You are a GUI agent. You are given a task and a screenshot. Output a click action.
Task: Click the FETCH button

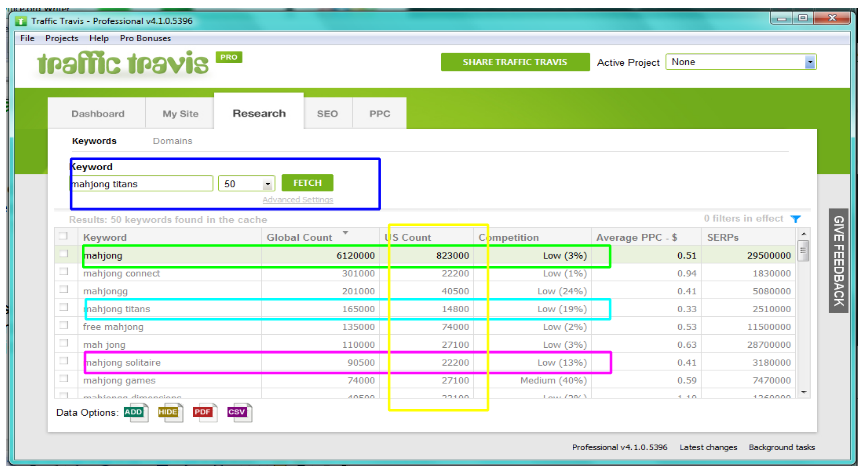tap(307, 183)
